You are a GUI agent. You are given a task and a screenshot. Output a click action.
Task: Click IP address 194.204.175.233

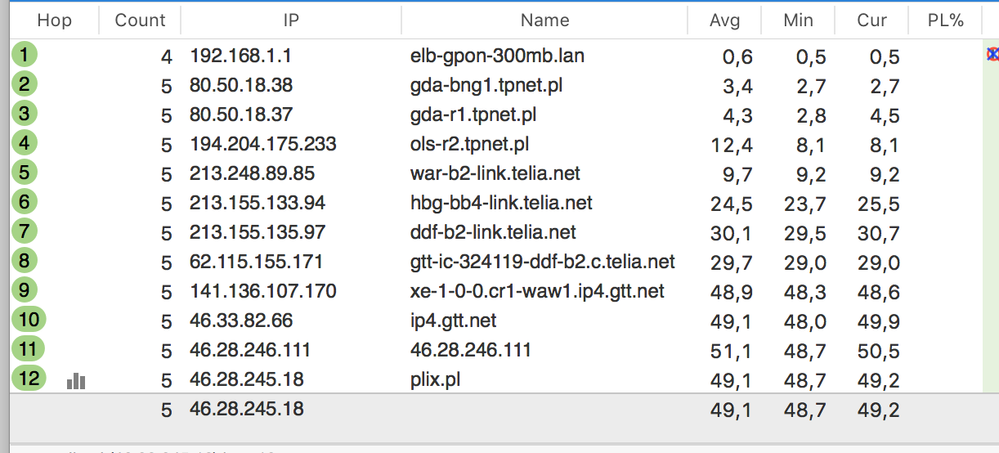[x=262, y=144]
